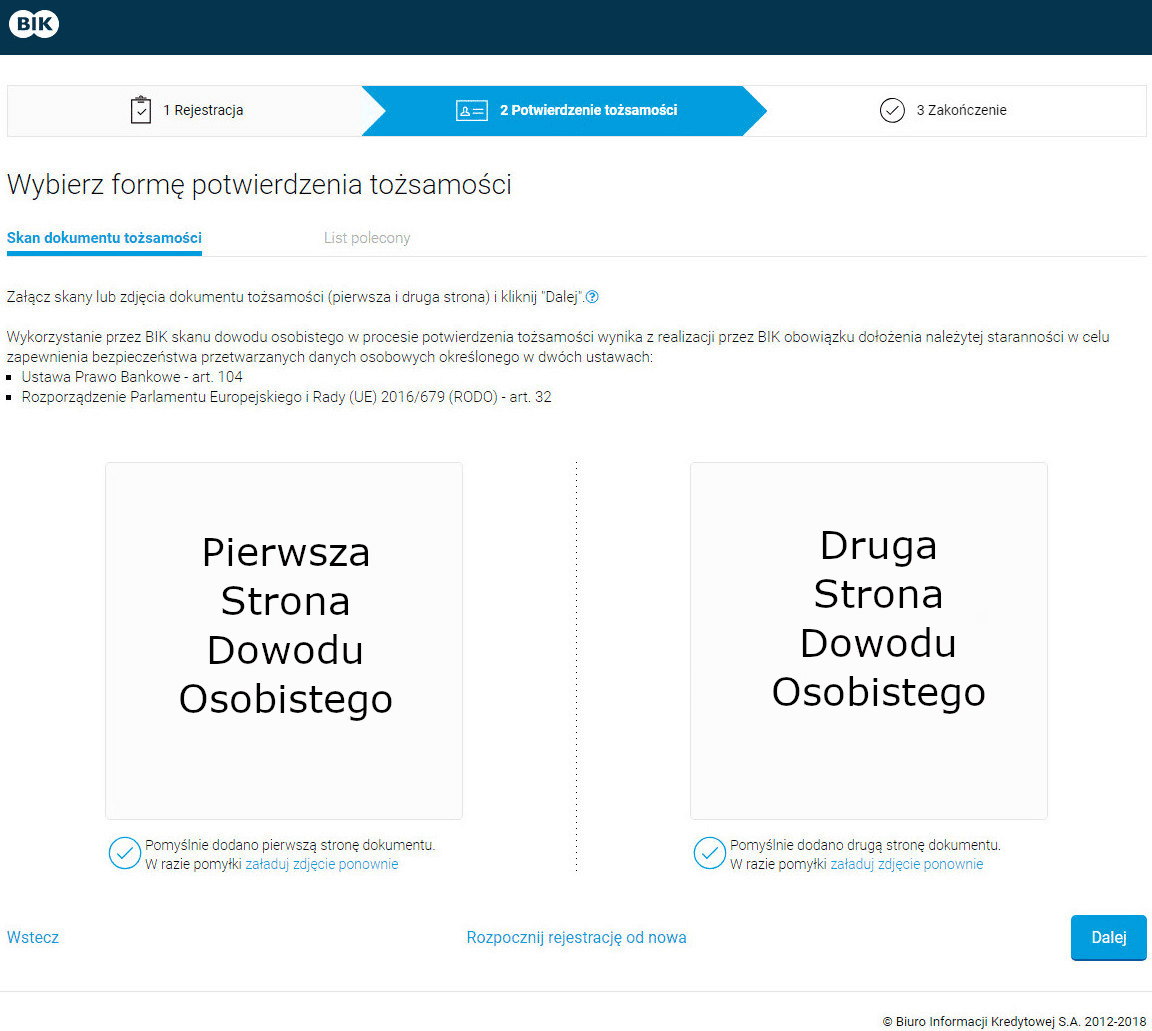Click the success checkmark under second document page
The width and height of the screenshot is (1152, 1031).
tap(709, 854)
